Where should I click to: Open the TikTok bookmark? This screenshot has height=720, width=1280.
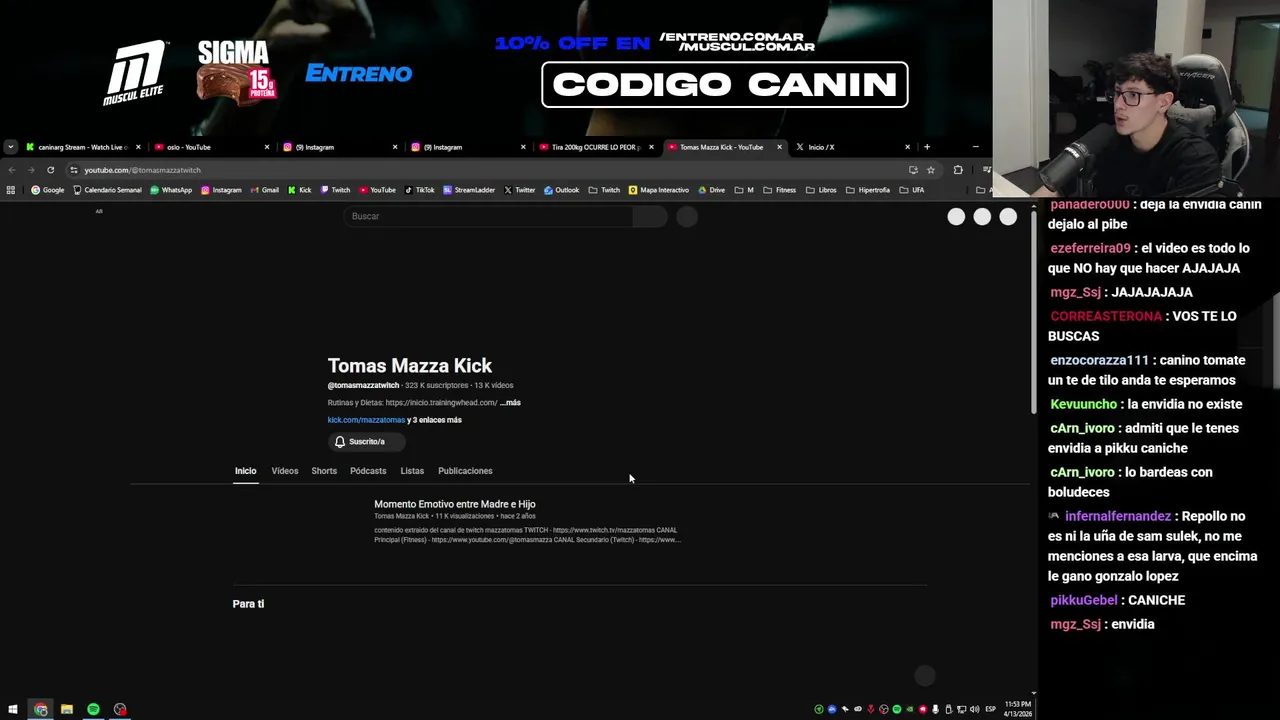420,190
